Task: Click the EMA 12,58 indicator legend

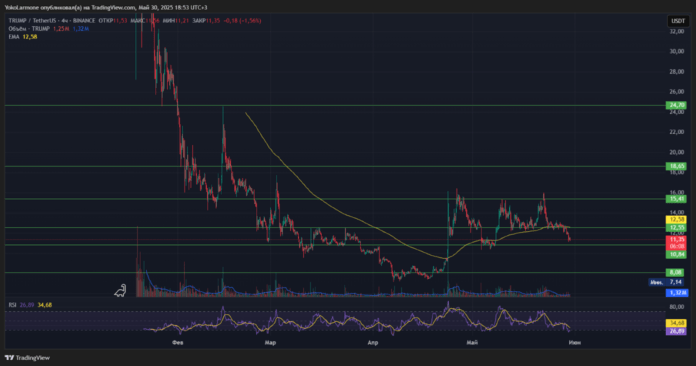Action: coord(23,37)
